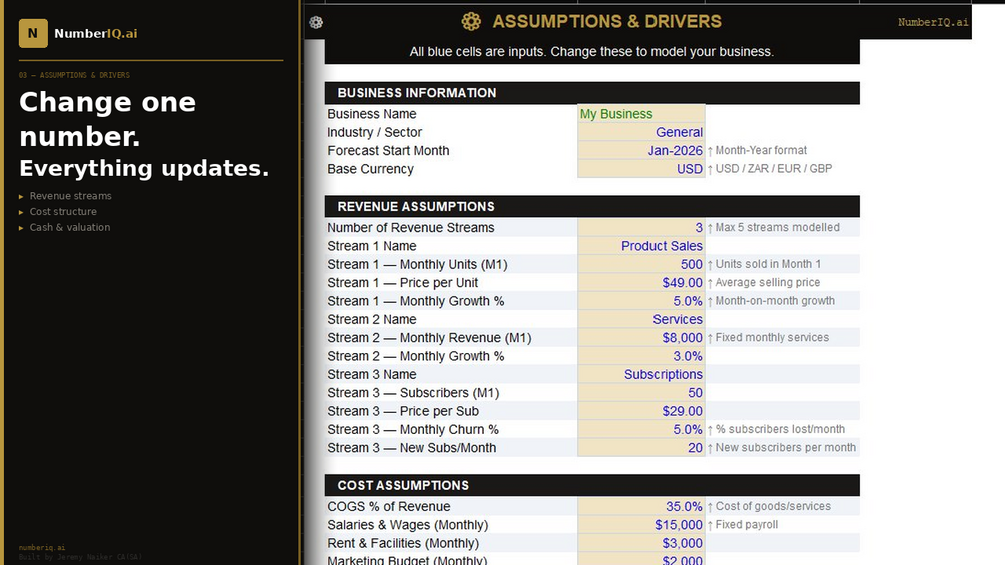Select the Stream 3 Monthly Churn 5.0% cell
Screen dimensions: 1005x565
click(x=641, y=430)
